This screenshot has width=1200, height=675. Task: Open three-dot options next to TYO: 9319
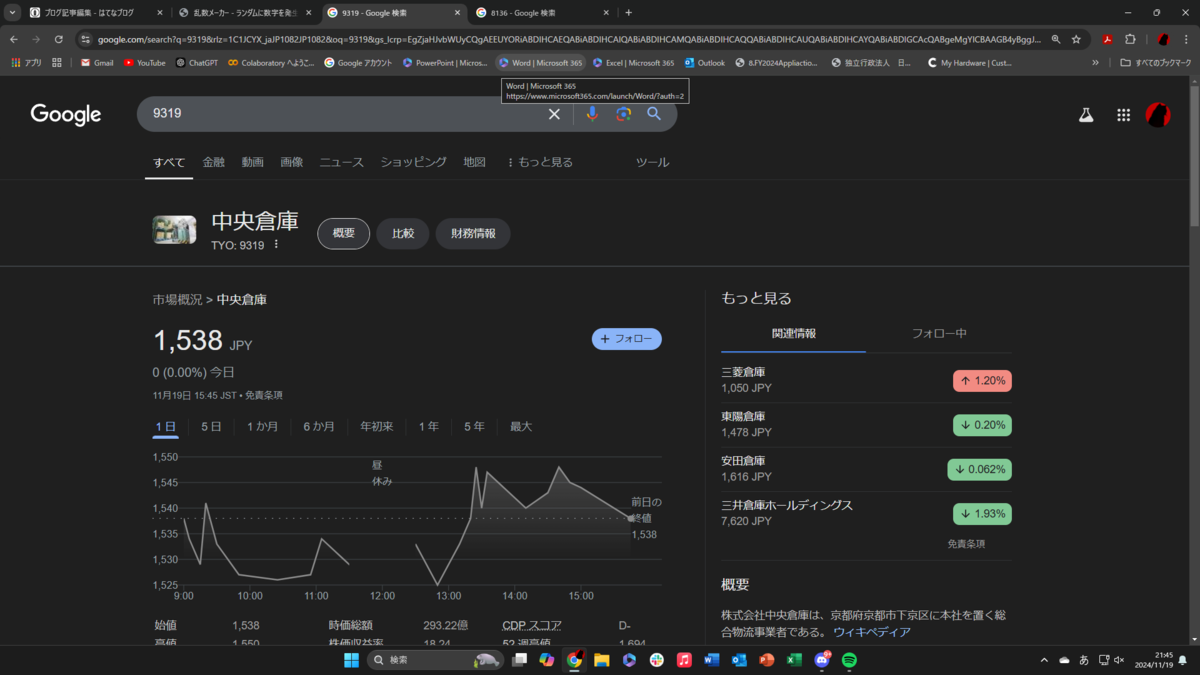(277, 245)
